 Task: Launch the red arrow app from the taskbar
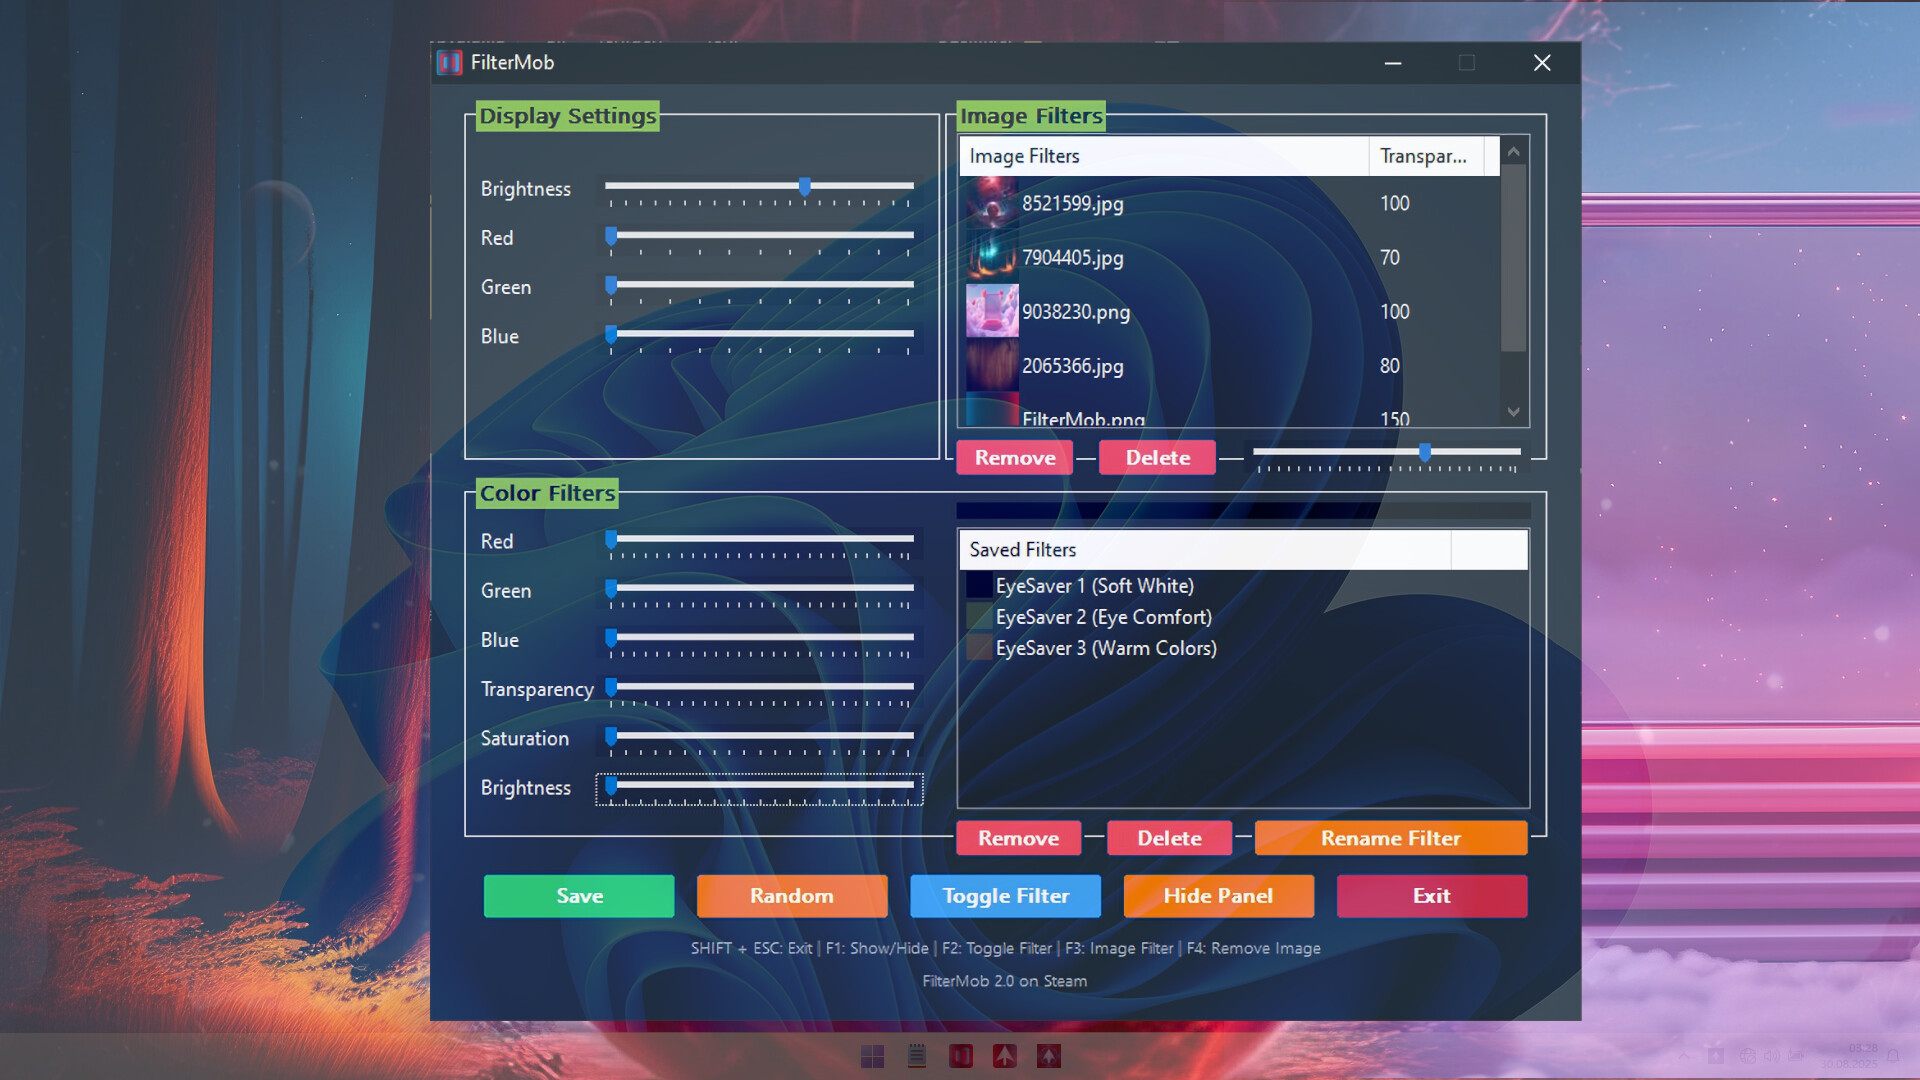pyautogui.click(x=1005, y=1055)
